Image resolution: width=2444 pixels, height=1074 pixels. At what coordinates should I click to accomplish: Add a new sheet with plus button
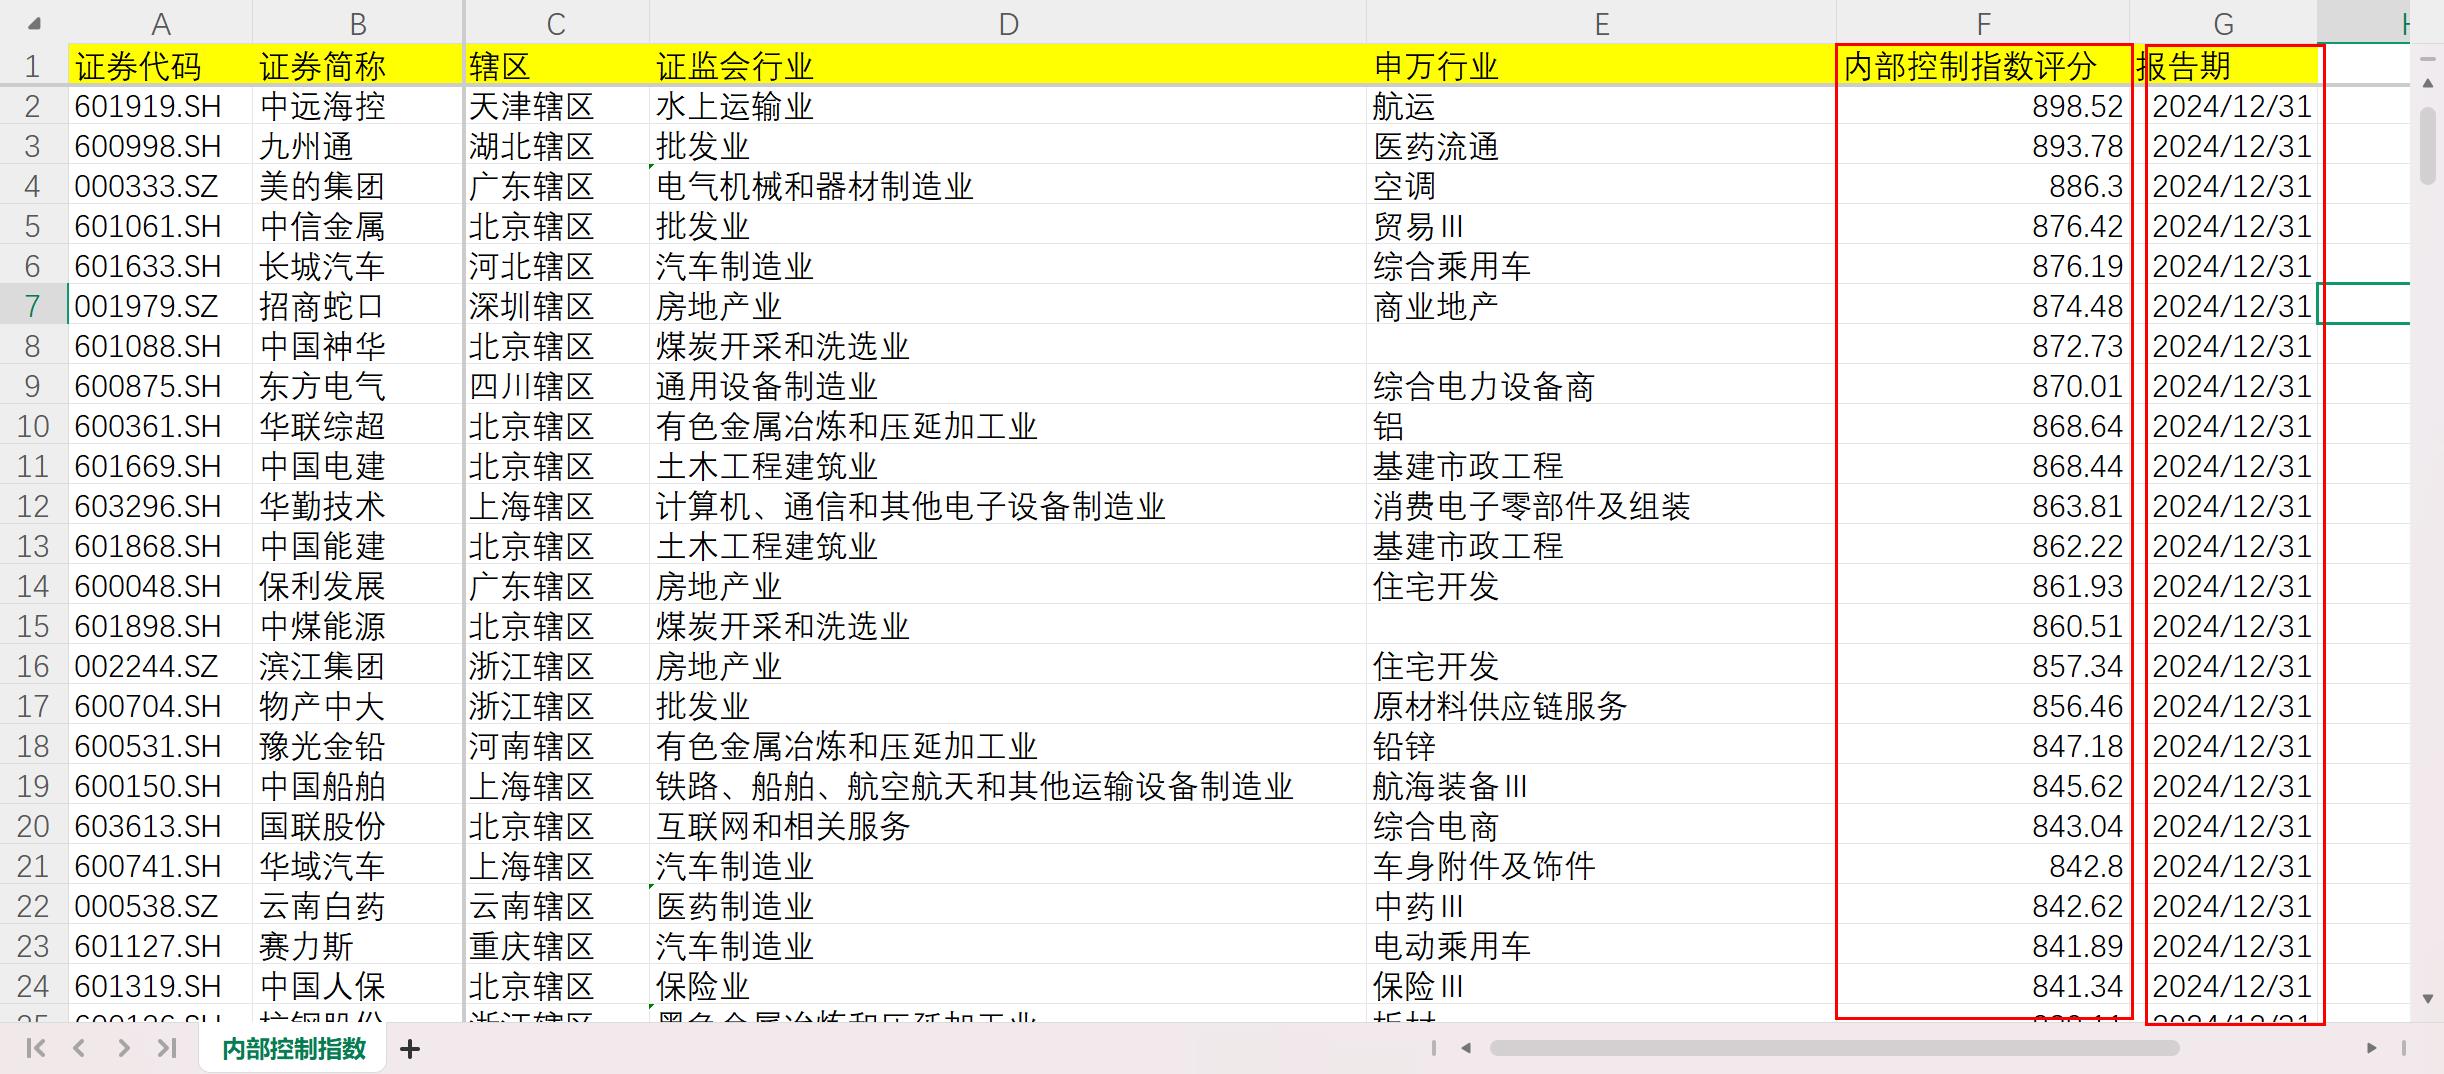[x=410, y=1048]
